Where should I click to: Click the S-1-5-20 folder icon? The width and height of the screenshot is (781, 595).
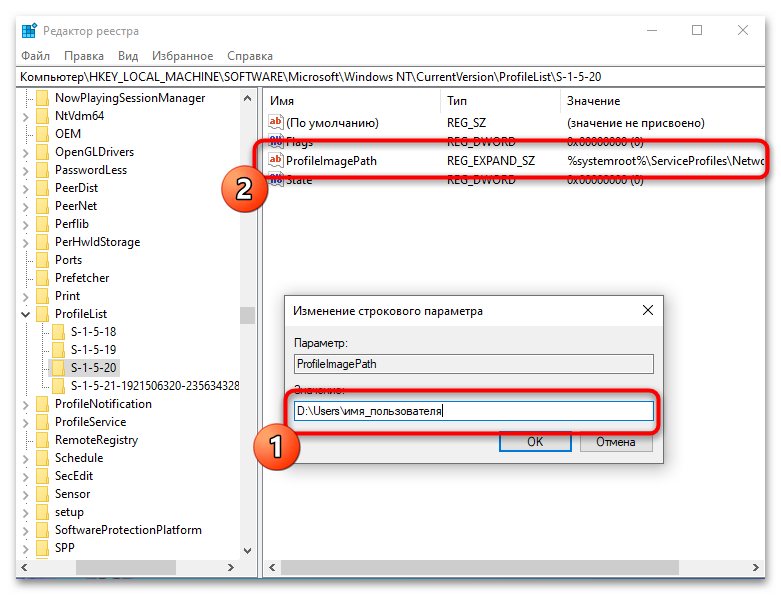coord(59,367)
